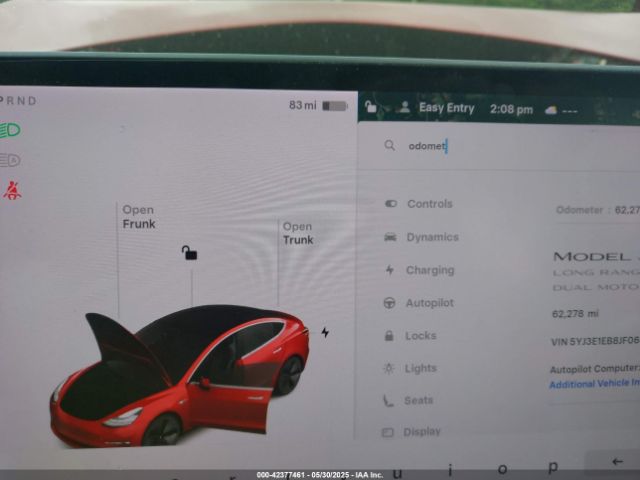Tap Open Trunk button
640x480 pixels.
tap(298, 233)
